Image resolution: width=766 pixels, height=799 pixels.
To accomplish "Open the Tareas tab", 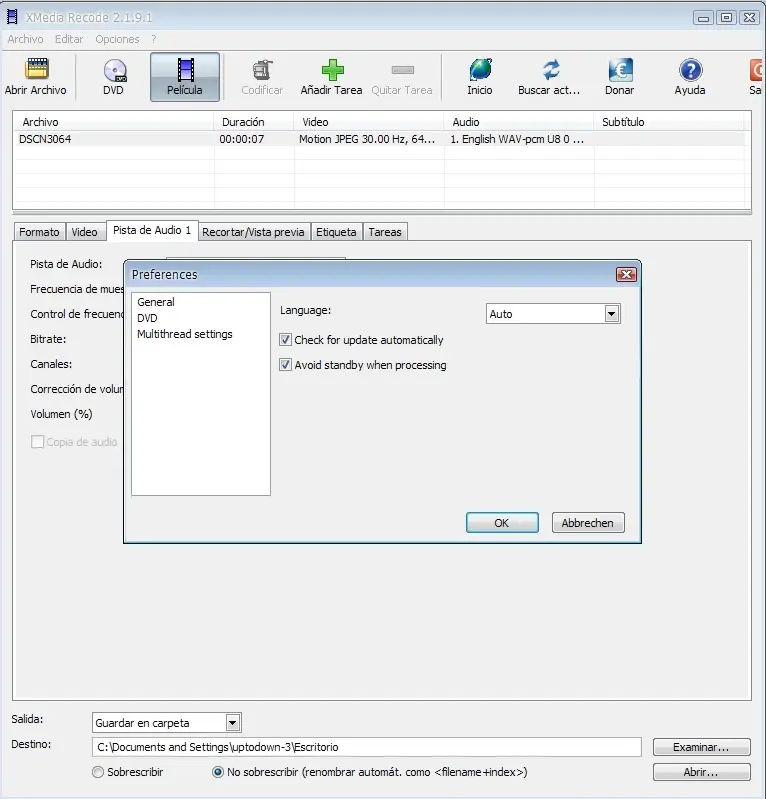I will click(385, 232).
